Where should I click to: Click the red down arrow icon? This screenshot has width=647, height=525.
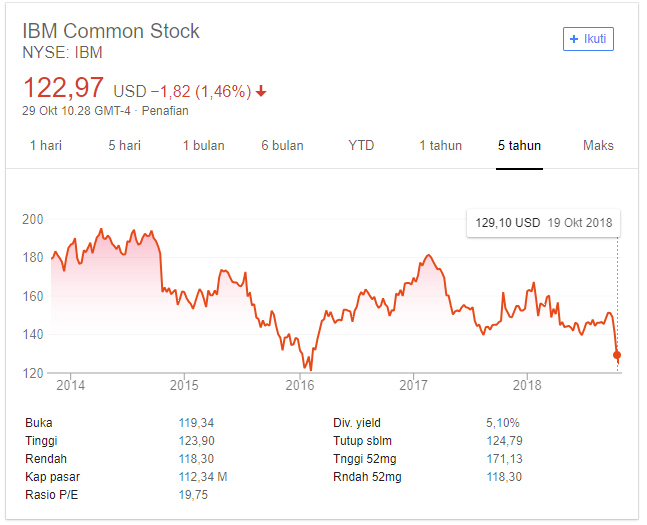(x=262, y=91)
